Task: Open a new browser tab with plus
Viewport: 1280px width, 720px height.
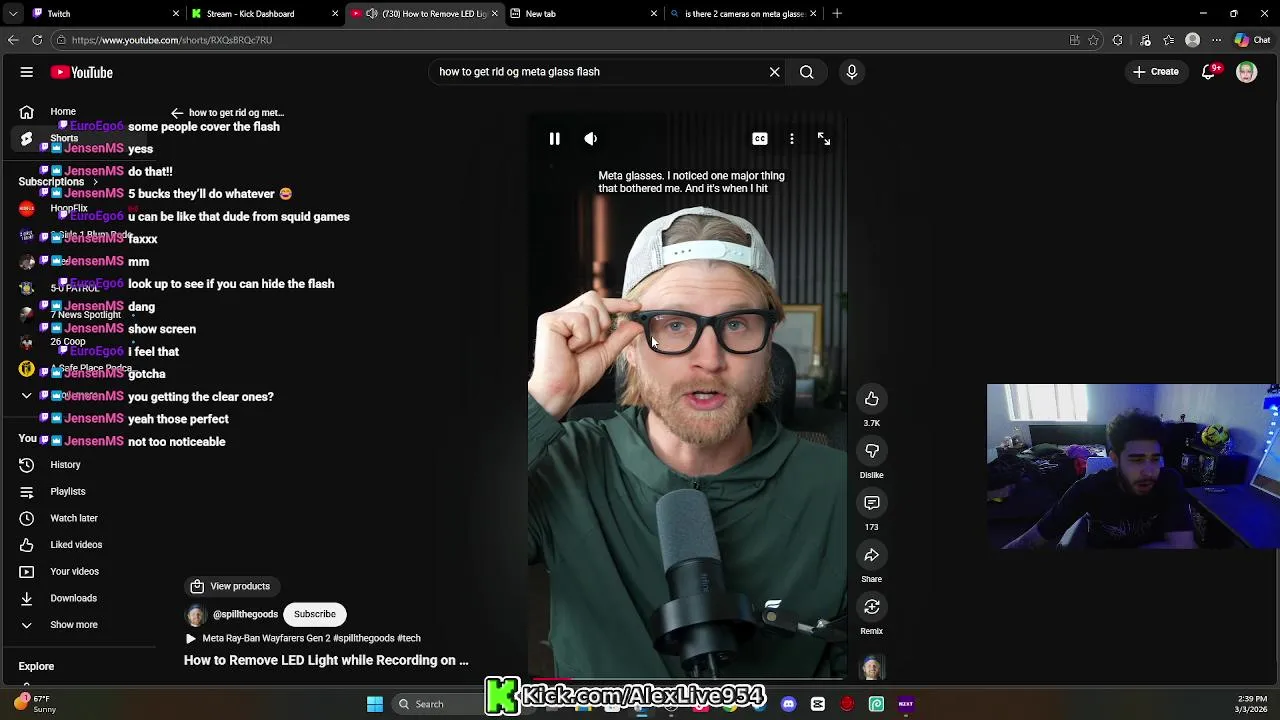Action: pyautogui.click(x=837, y=13)
